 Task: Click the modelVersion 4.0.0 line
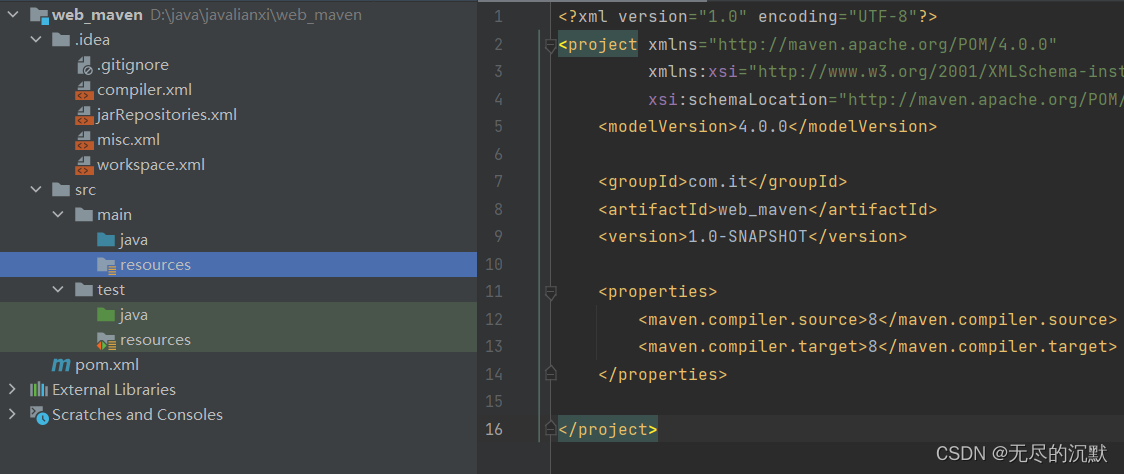point(768,126)
